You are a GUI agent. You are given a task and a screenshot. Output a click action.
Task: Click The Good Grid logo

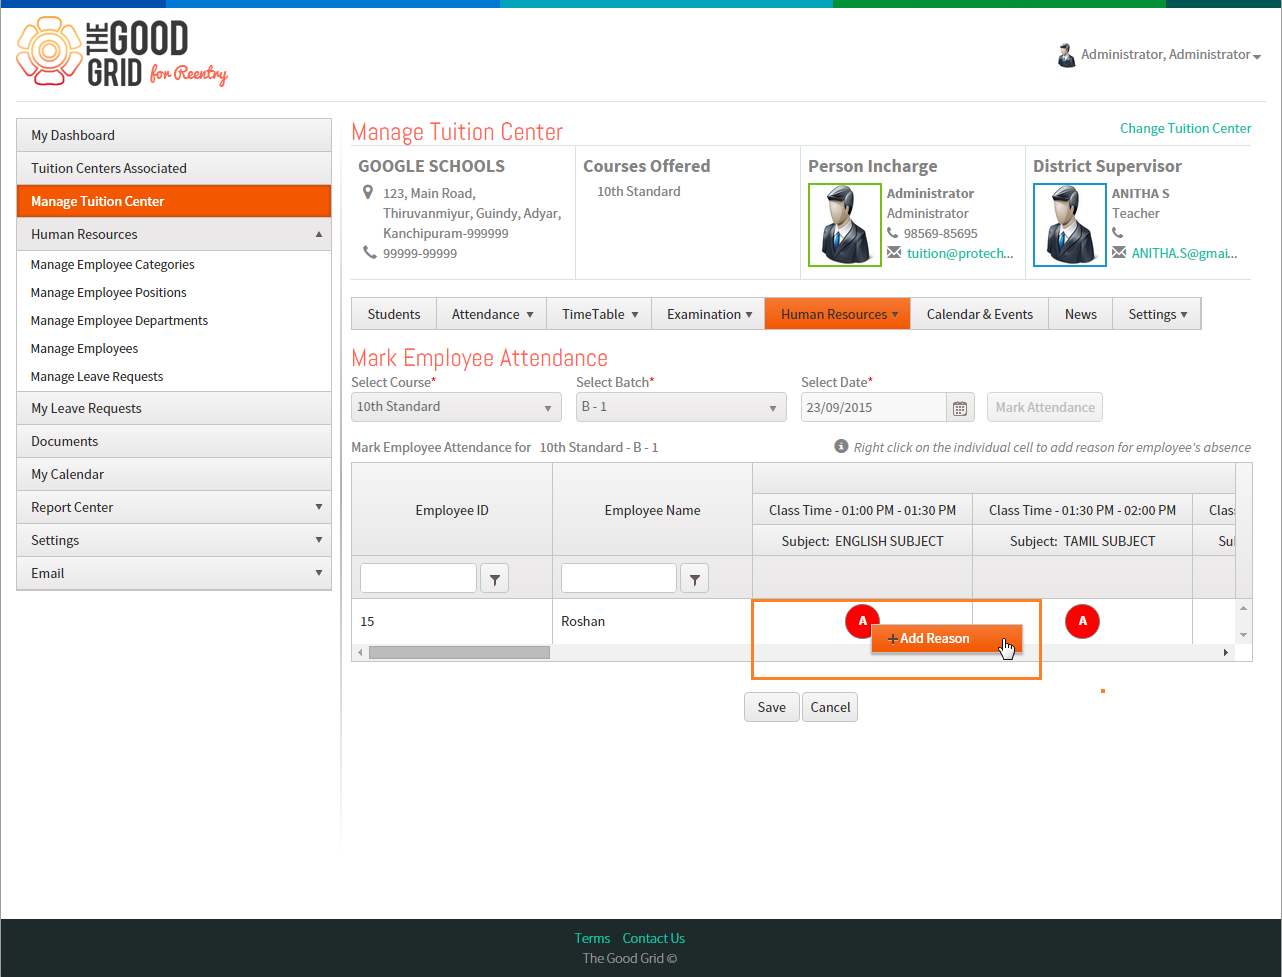(122, 52)
